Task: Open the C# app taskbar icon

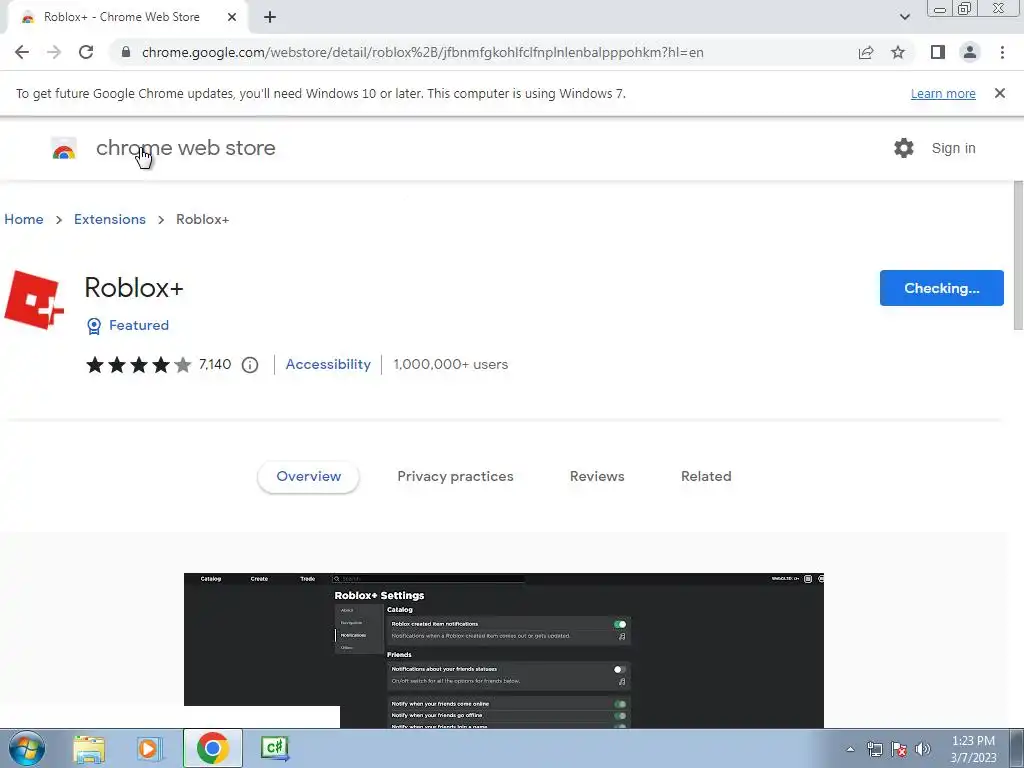Action: click(274, 748)
